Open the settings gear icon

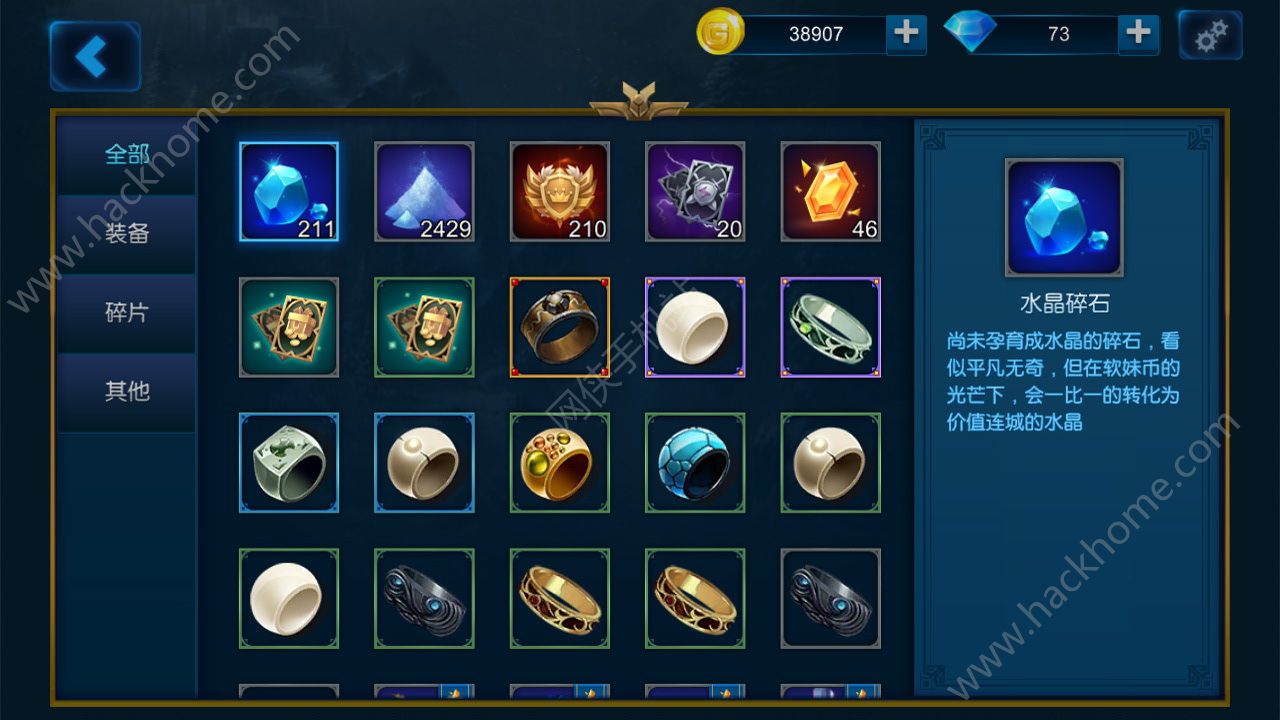(x=1210, y=35)
